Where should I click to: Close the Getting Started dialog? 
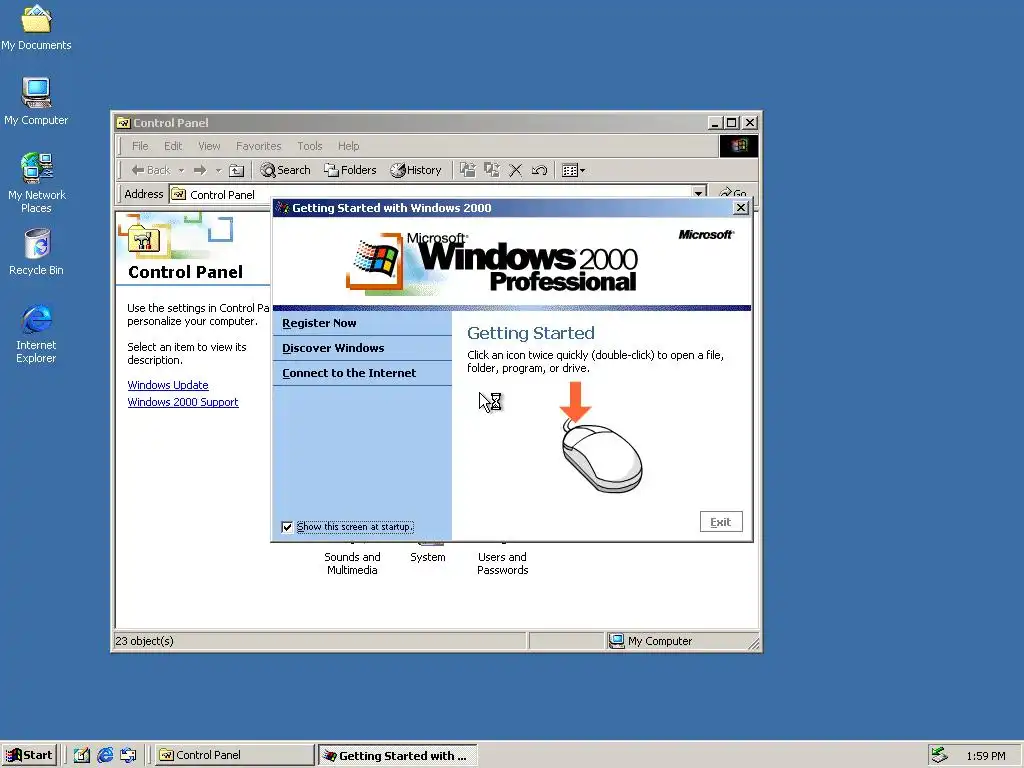(x=741, y=208)
